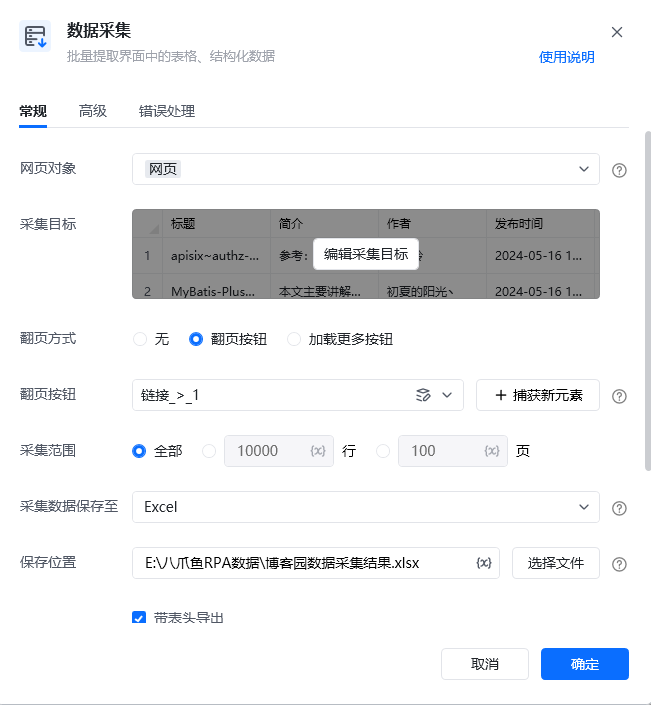
Task: Show help for 网页对象
Action: tap(619, 170)
